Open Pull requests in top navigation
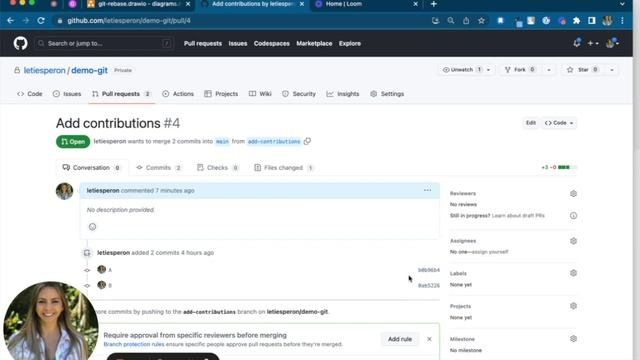 [x=203, y=43]
